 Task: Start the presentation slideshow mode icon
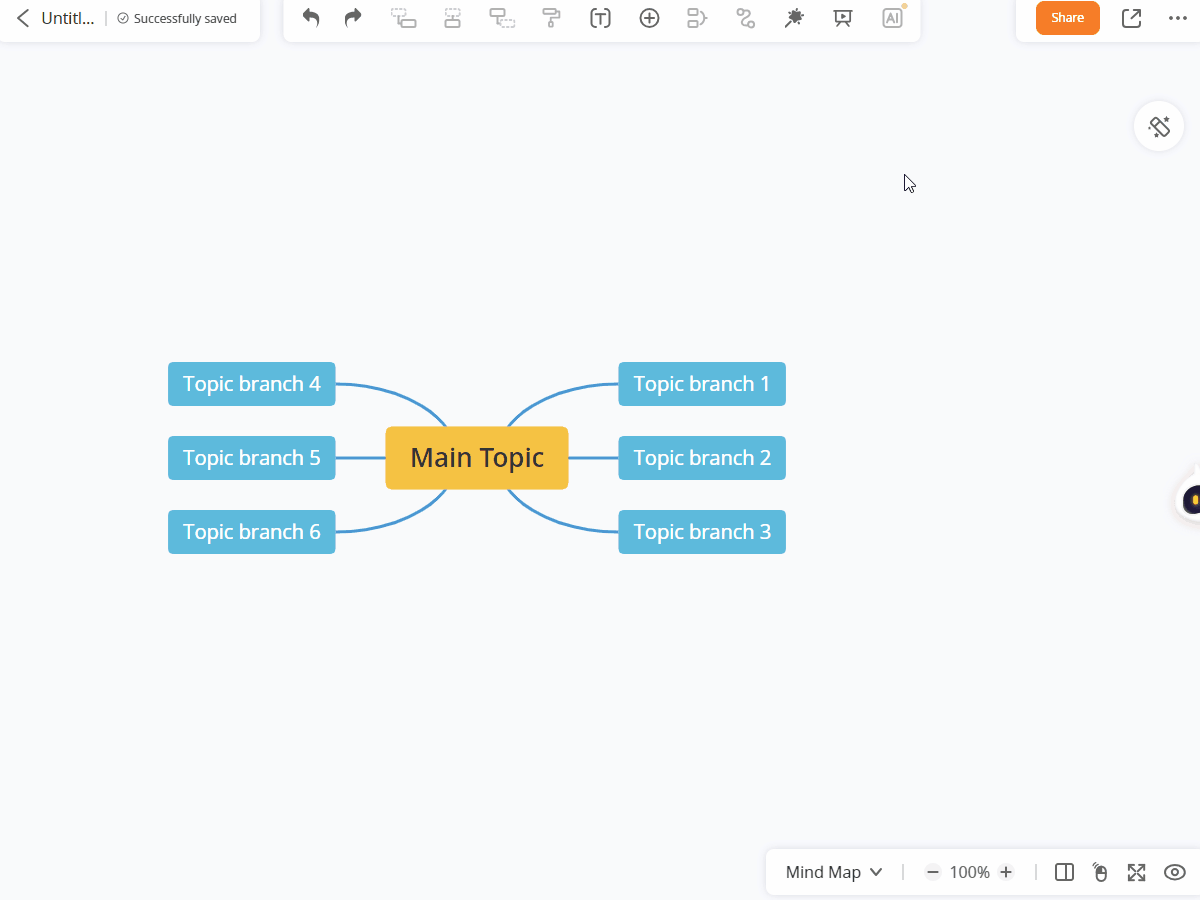click(843, 18)
